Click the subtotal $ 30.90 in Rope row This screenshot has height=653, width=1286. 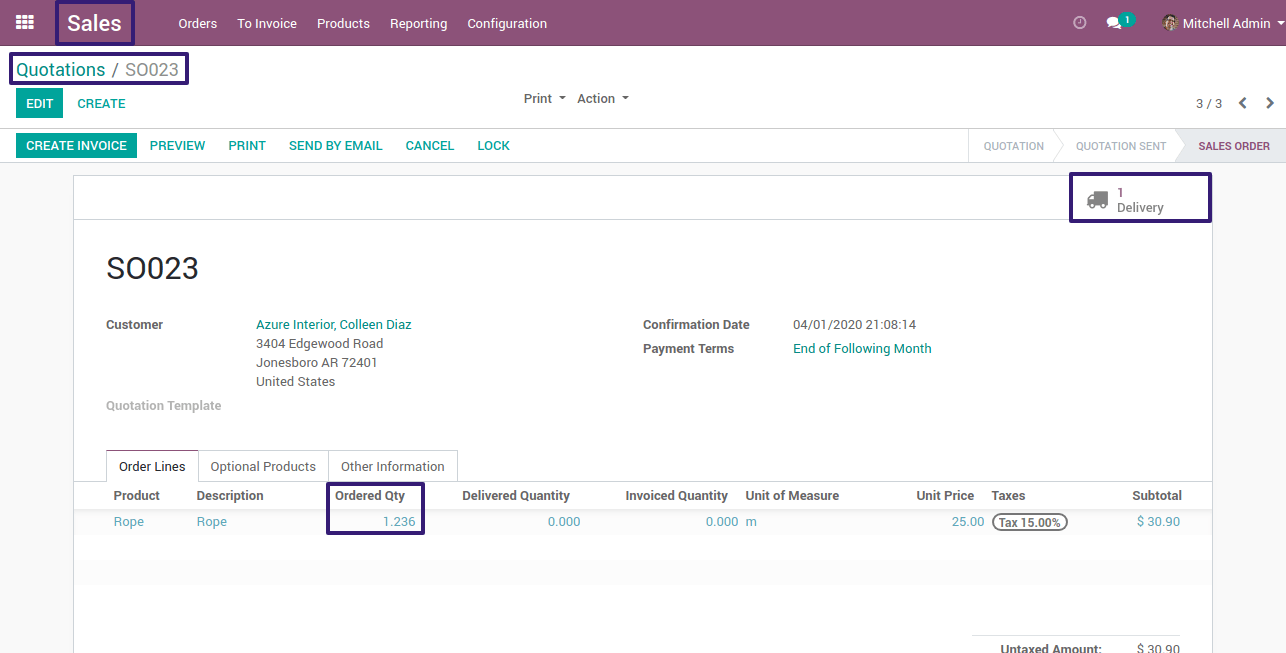(1158, 522)
